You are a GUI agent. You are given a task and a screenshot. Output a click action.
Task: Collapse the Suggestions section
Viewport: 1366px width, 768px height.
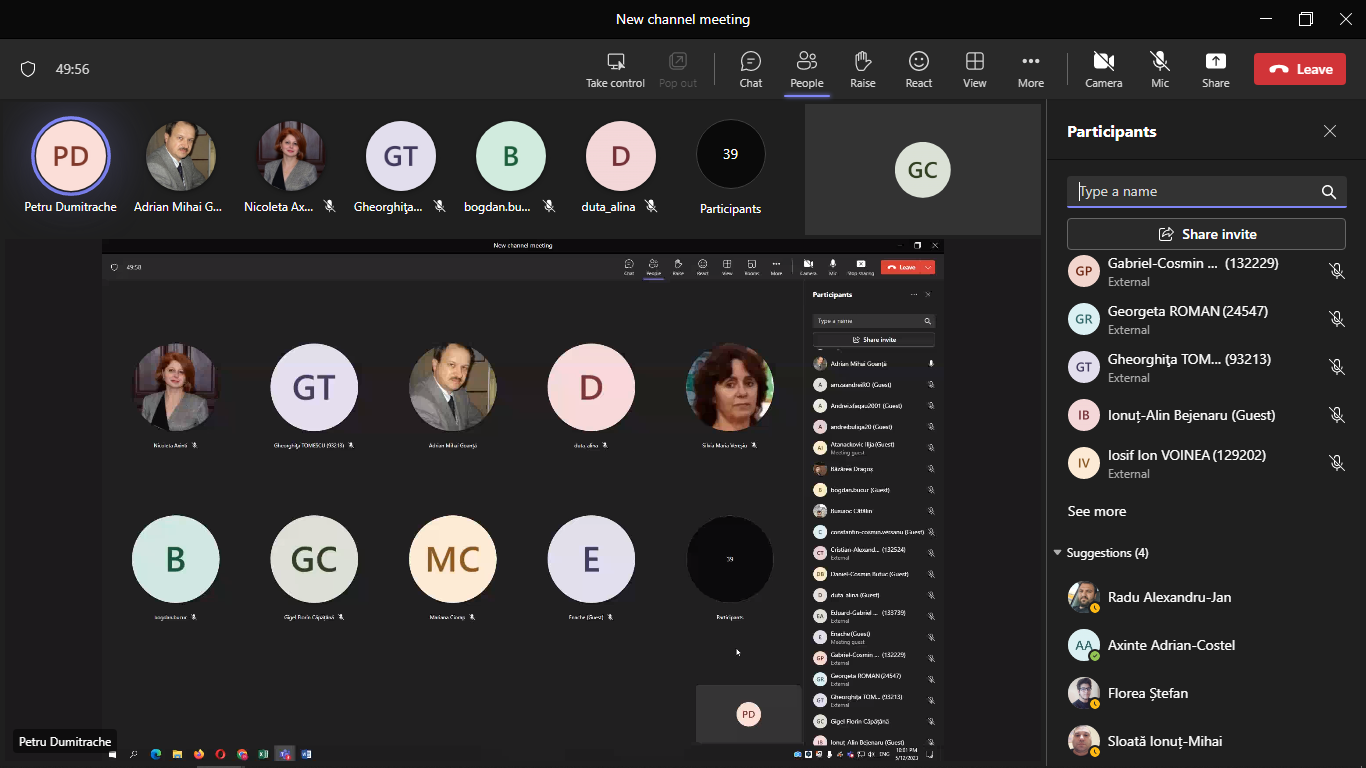click(1058, 553)
